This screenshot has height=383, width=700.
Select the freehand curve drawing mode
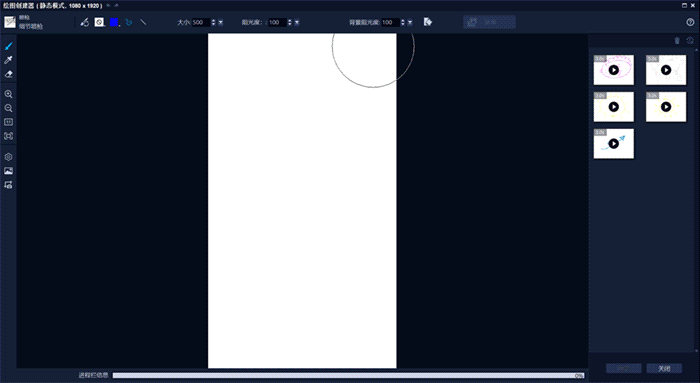(129, 22)
